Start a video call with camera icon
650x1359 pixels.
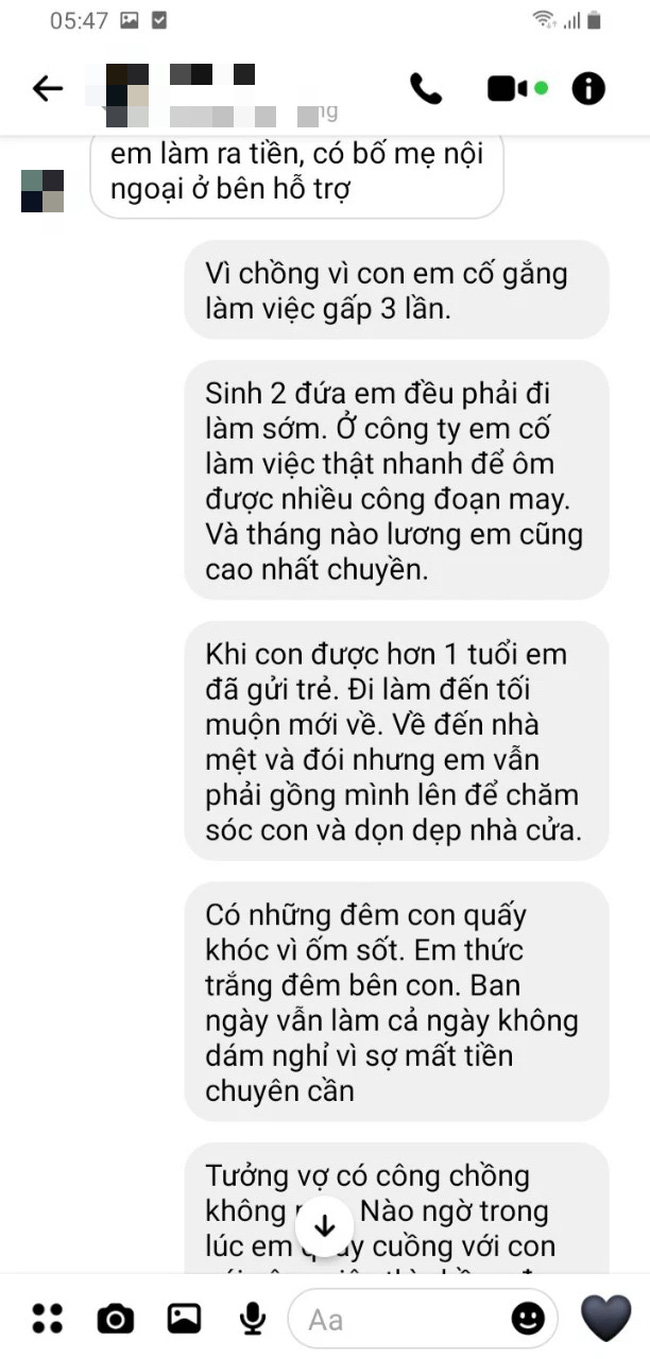516,88
